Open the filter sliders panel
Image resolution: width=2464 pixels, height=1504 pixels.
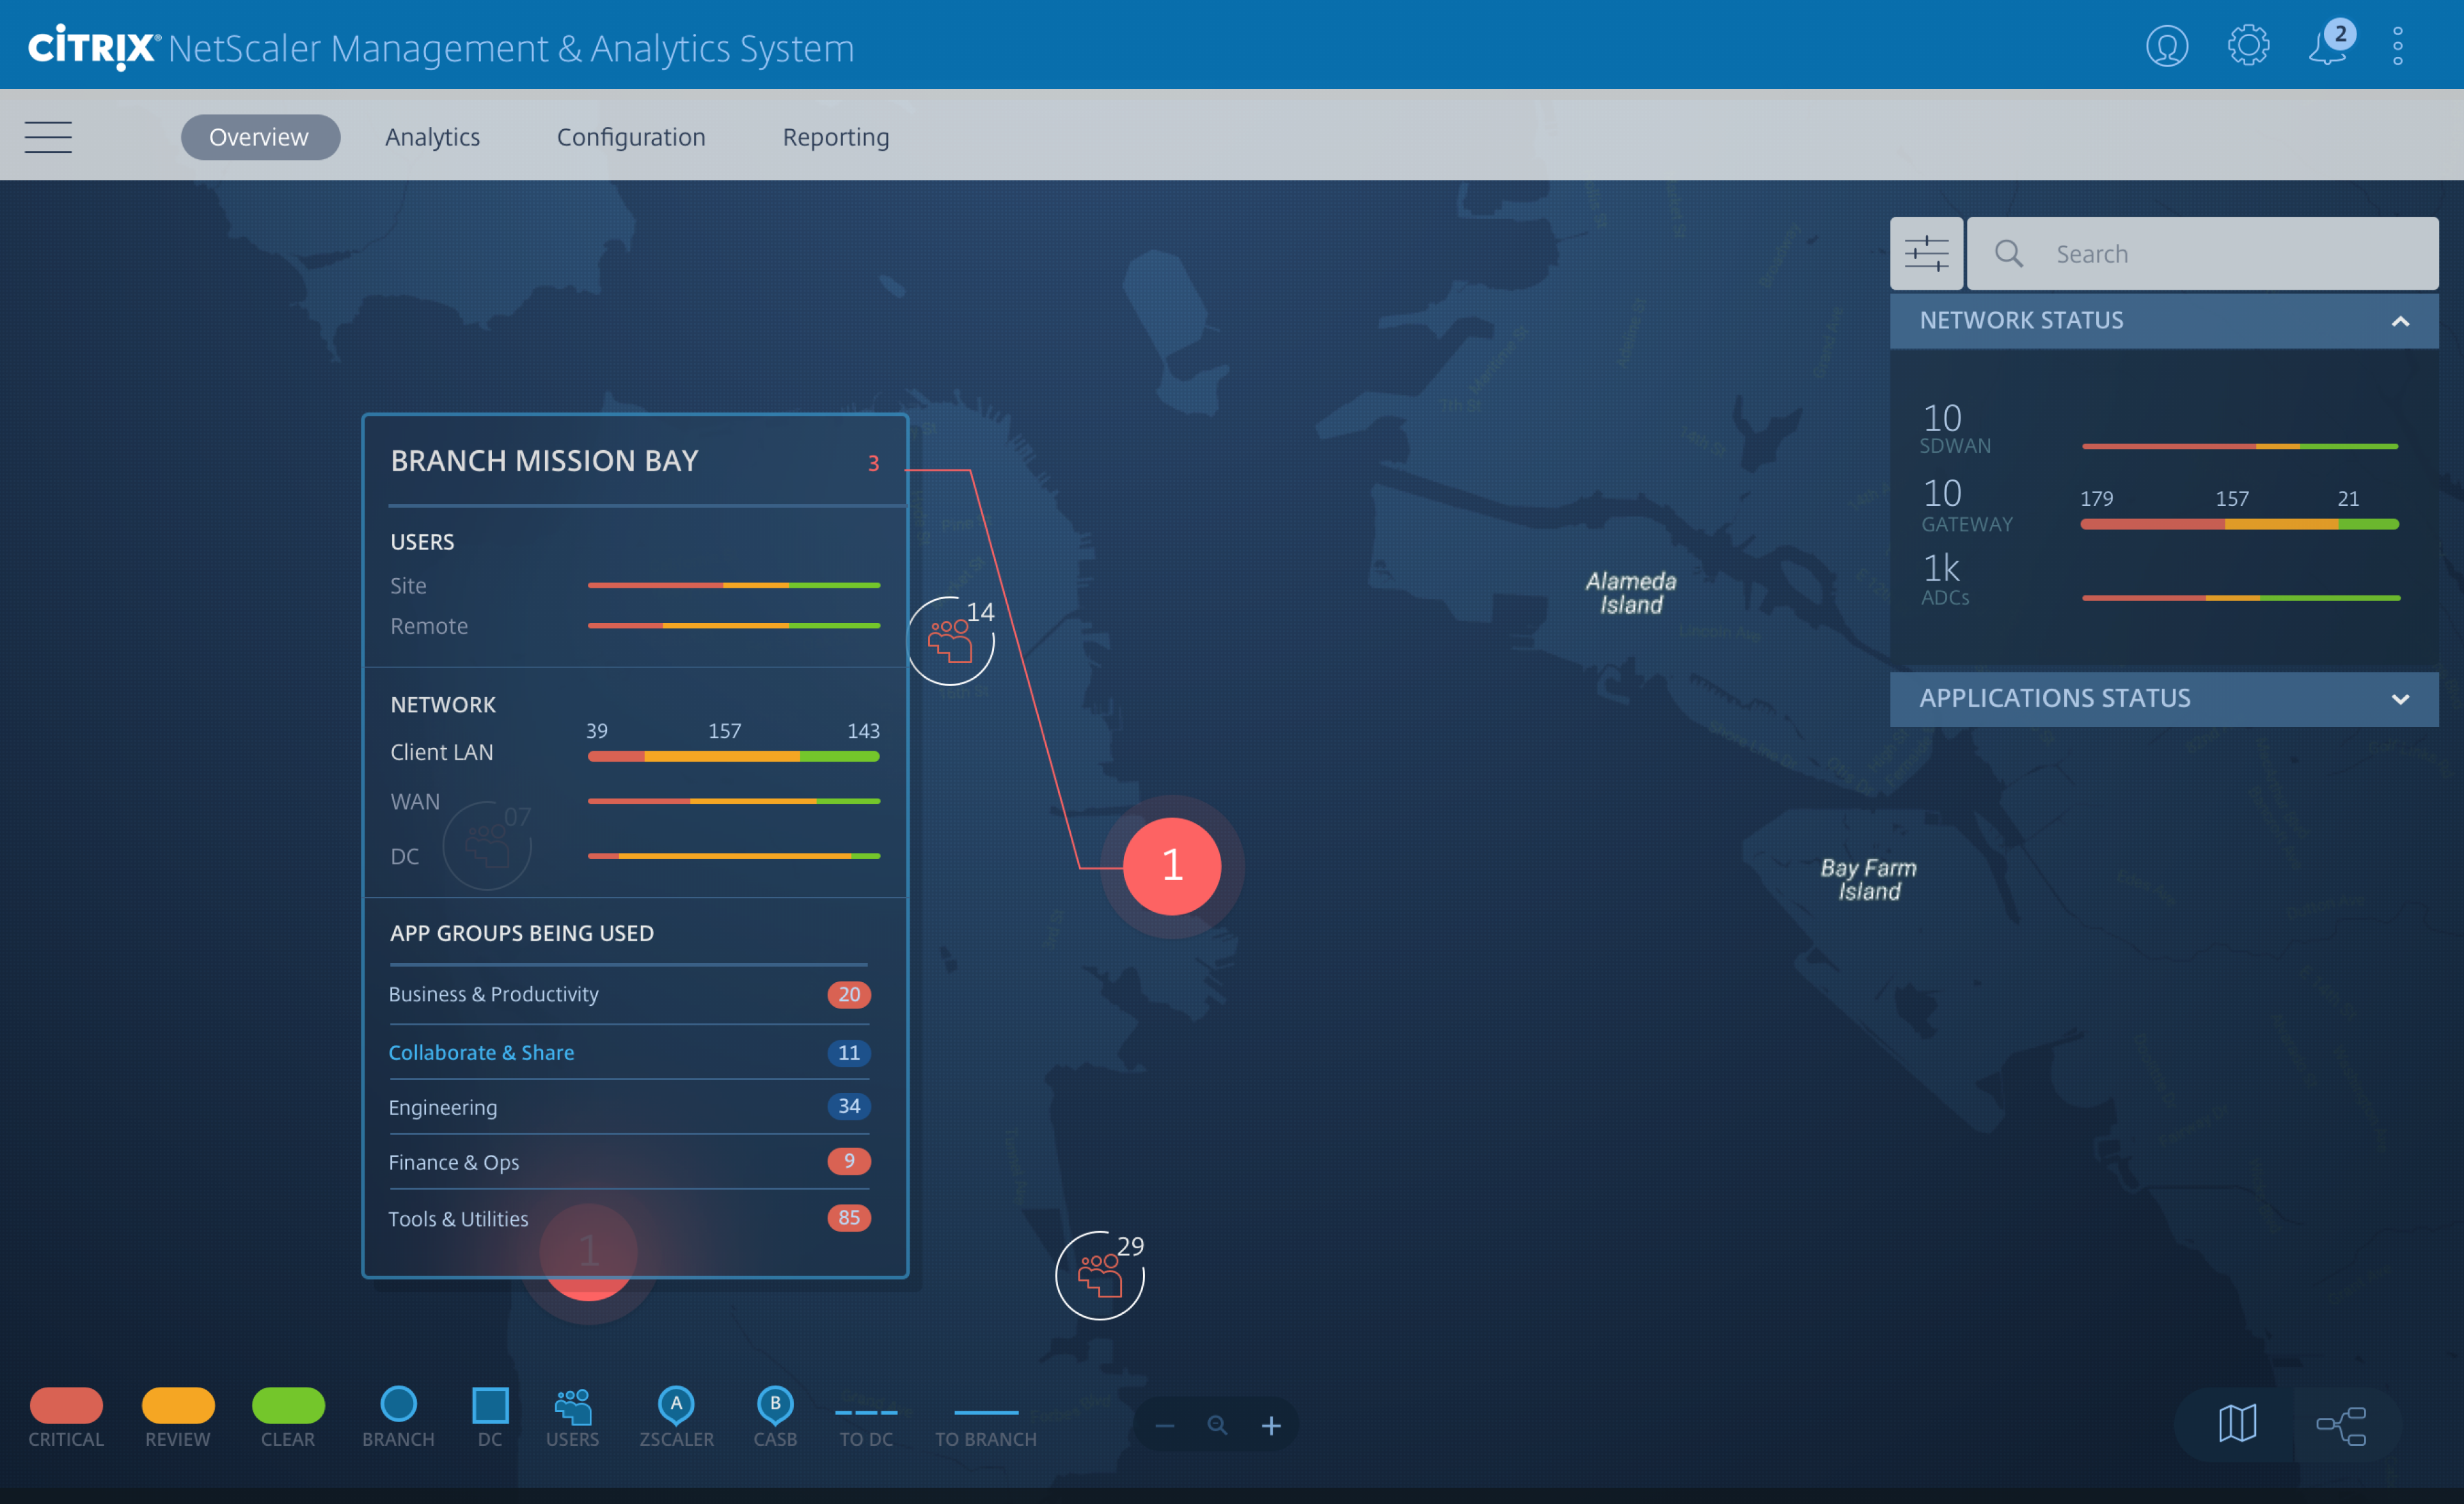(x=1926, y=253)
